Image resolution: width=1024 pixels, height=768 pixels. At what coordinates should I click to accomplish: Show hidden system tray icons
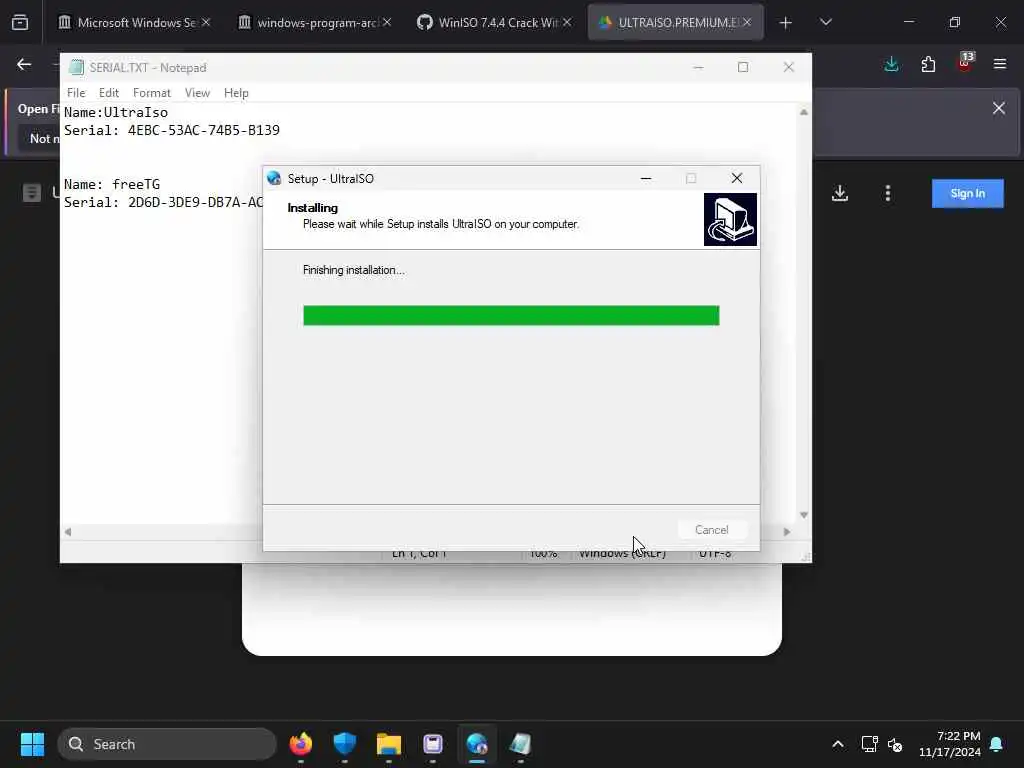coord(838,744)
